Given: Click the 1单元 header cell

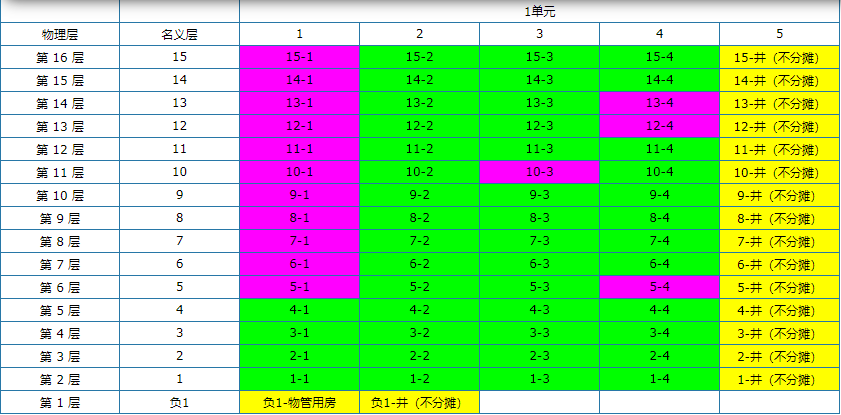Looking at the screenshot, I should point(539,11).
